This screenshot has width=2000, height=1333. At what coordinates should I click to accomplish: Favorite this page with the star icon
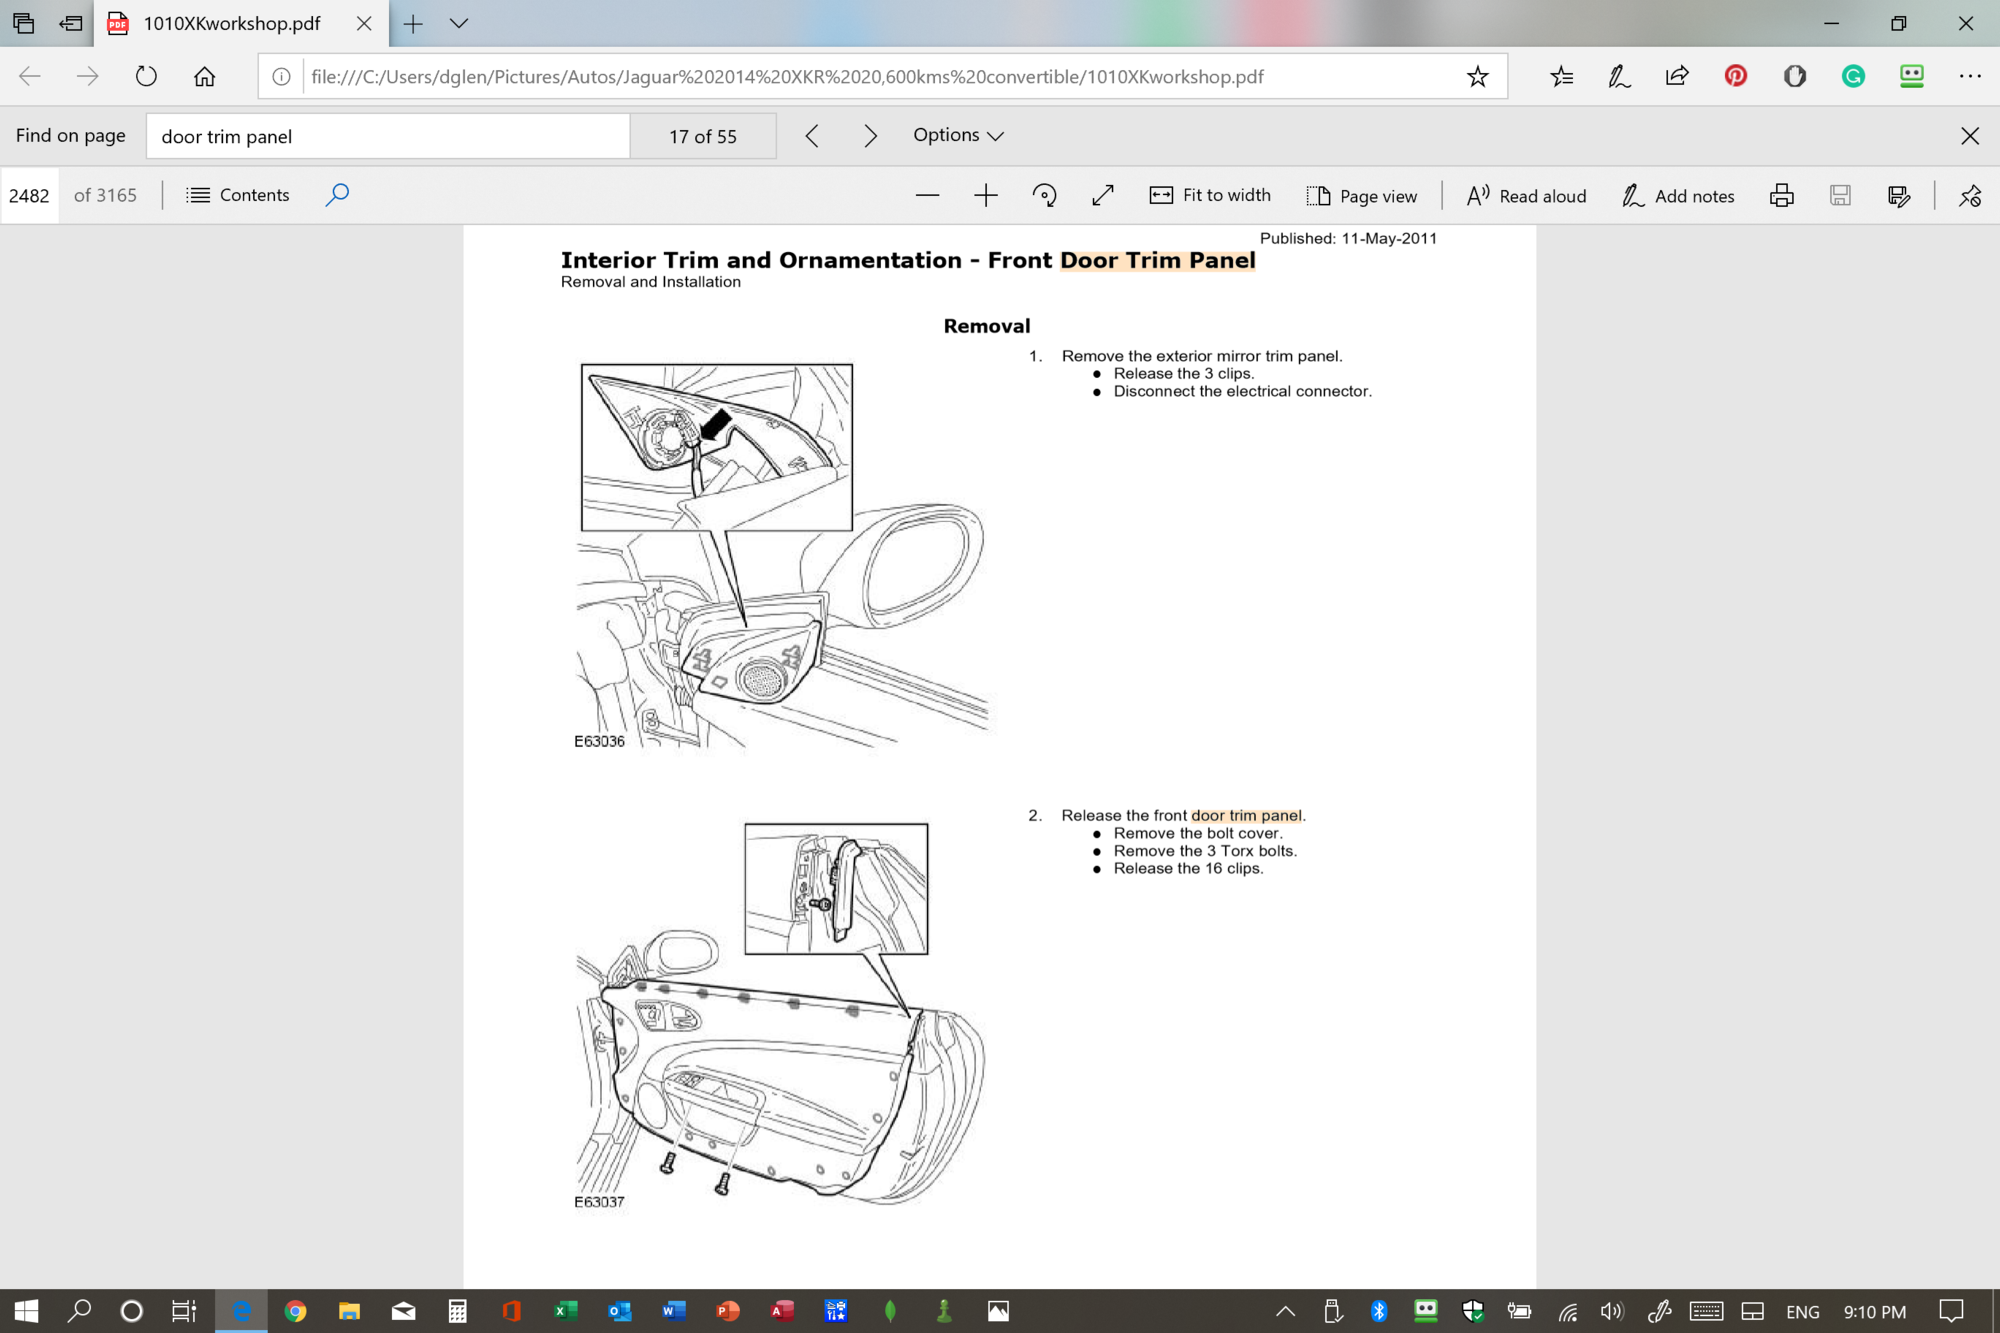tap(1477, 76)
